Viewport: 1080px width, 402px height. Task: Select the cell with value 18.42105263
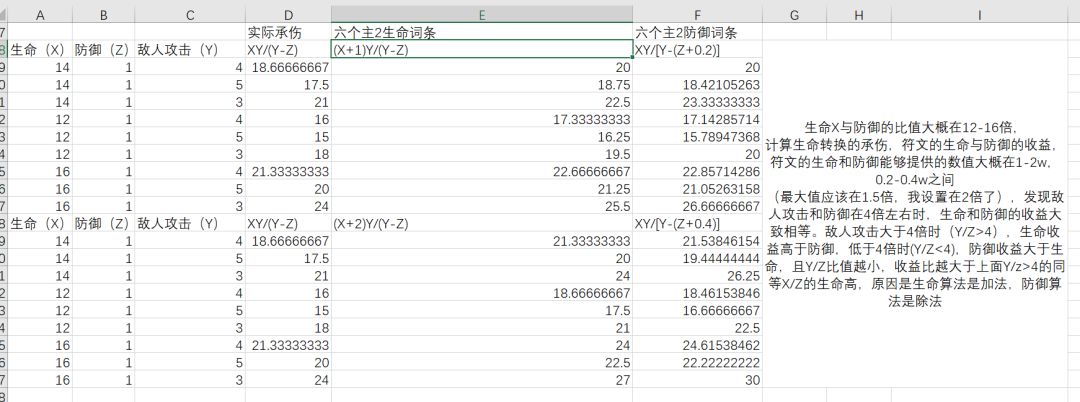[x=697, y=85]
